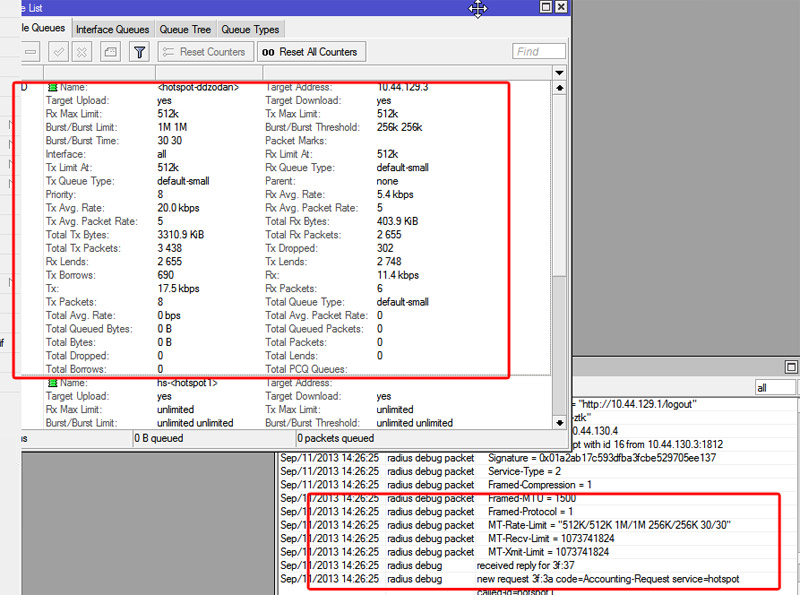Click the Reset All Counters button

coord(311,52)
